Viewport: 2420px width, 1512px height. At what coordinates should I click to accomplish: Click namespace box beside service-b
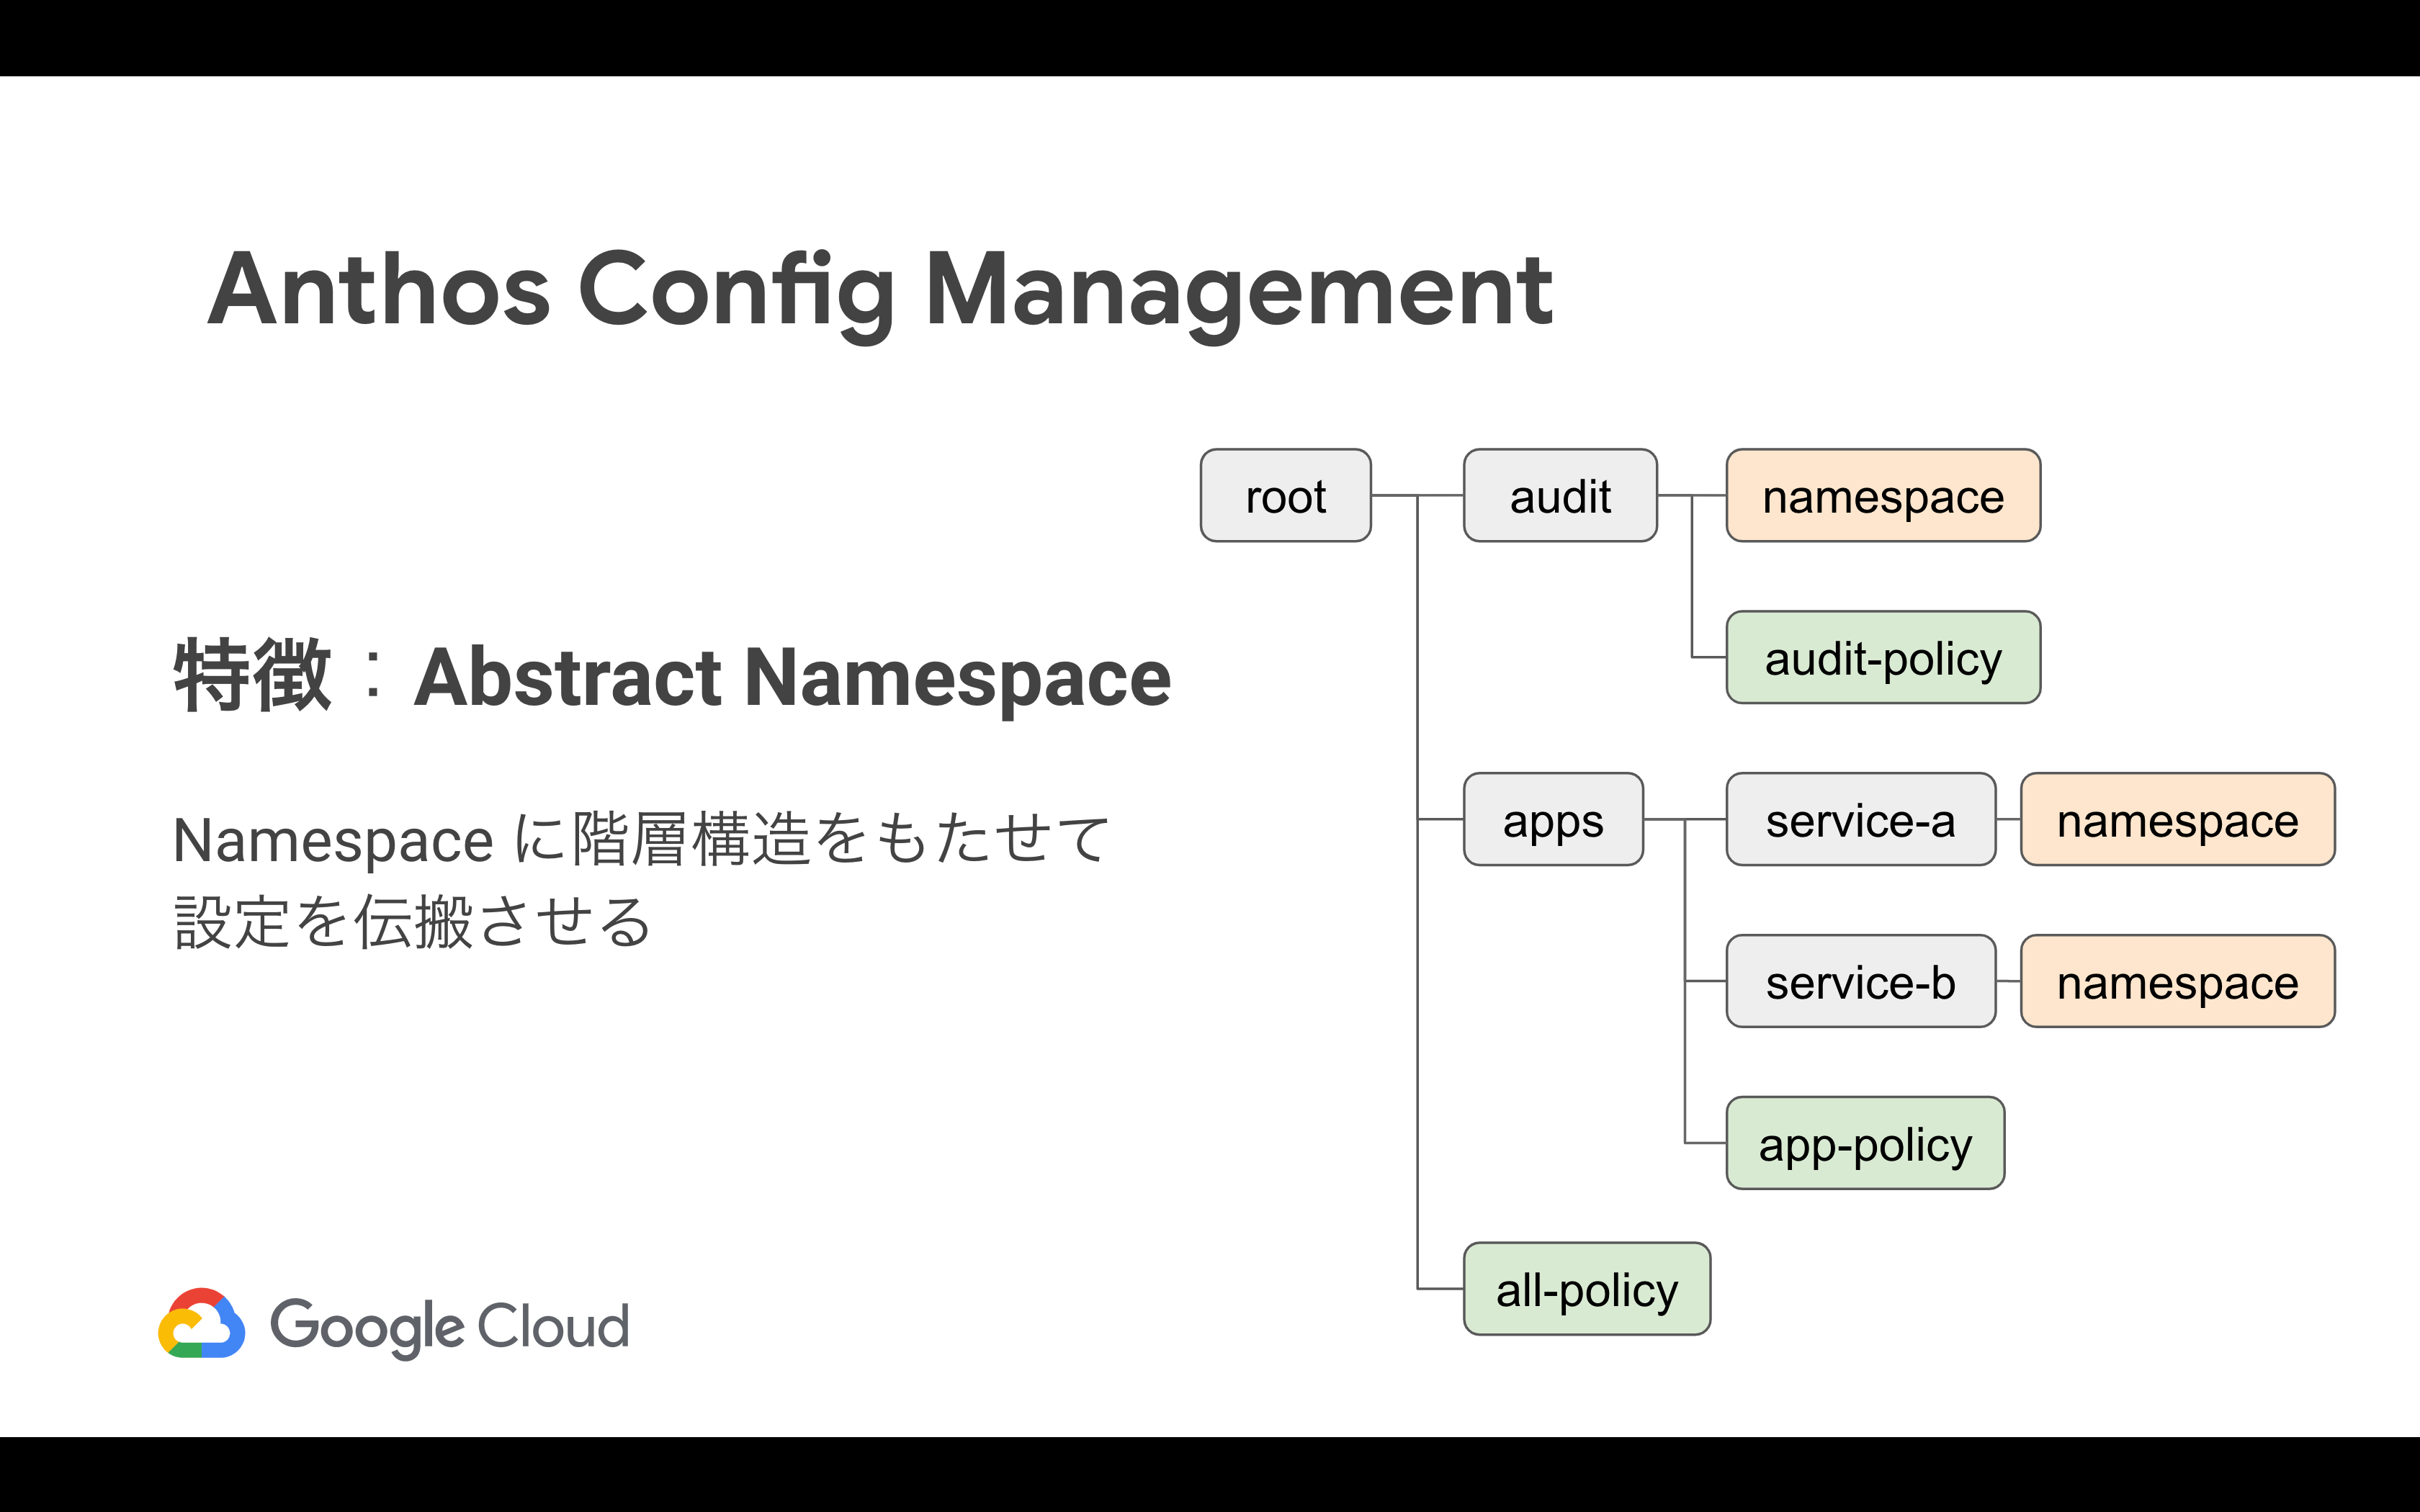tap(2177, 982)
